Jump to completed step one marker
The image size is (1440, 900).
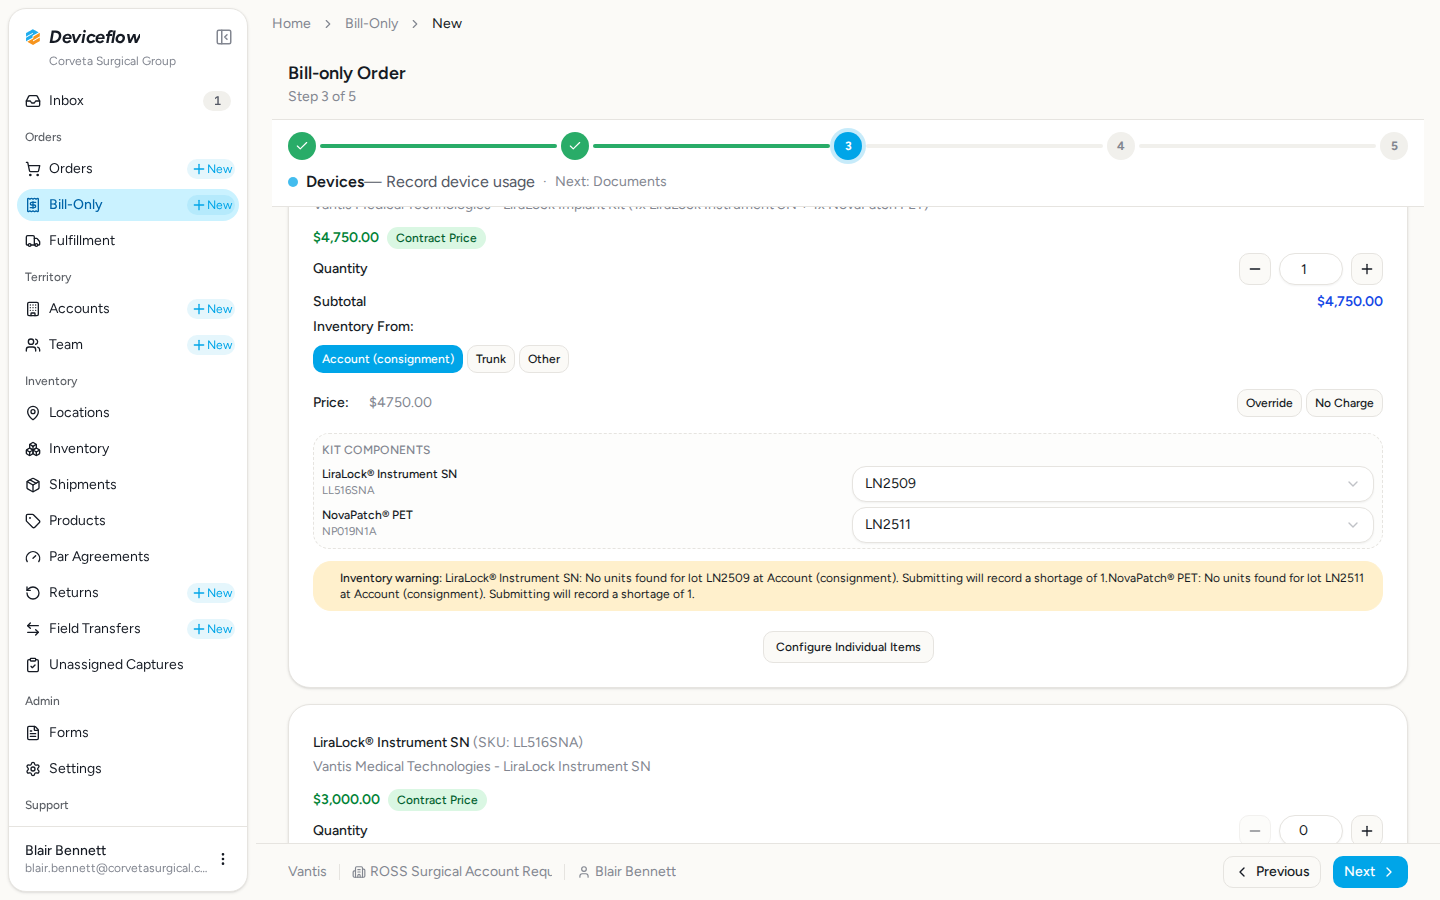[302, 146]
